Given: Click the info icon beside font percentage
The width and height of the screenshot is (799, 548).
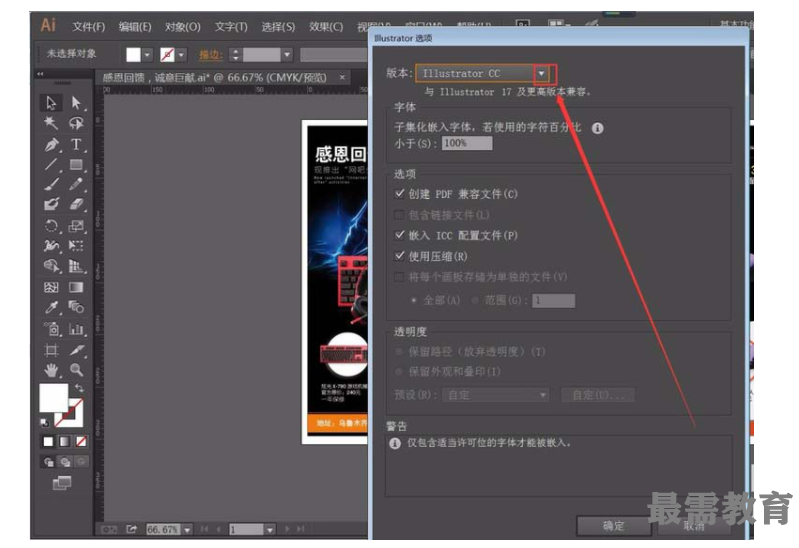Looking at the screenshot, I should [x=597, y=128].
